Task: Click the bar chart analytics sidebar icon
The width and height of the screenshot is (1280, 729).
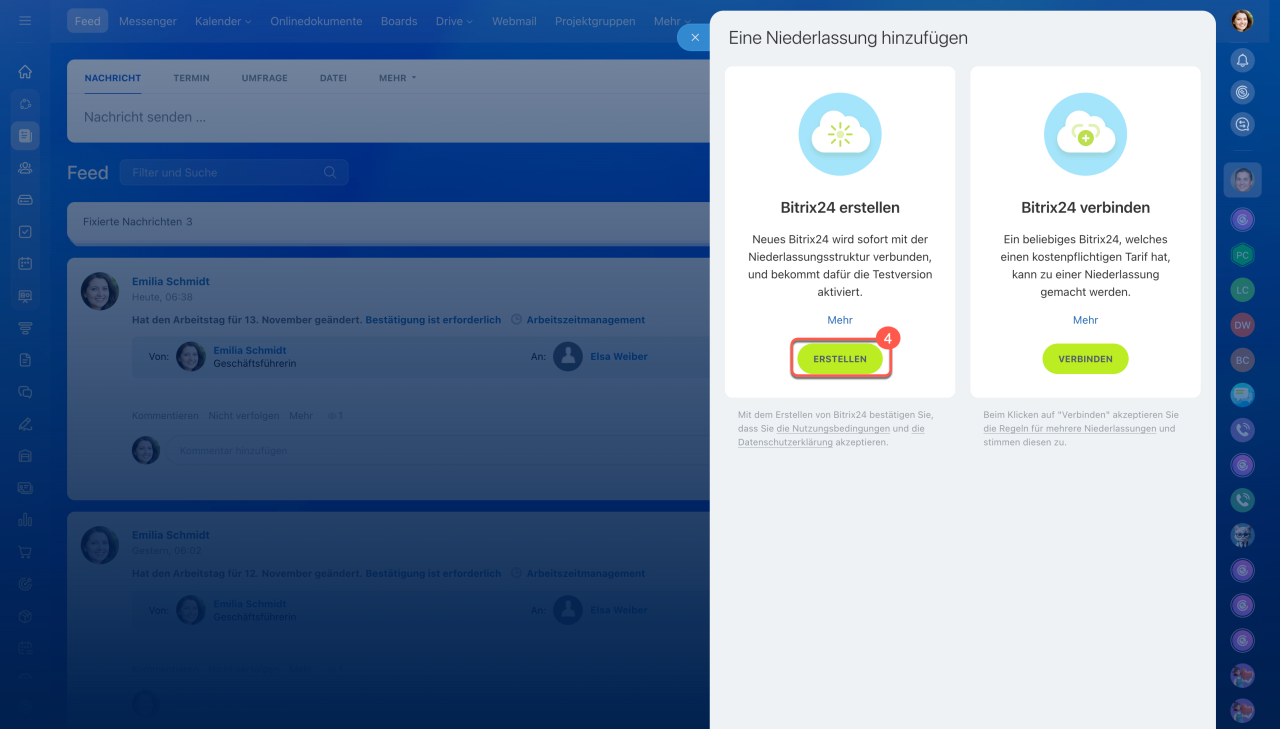Action: (x=25, y=519)
